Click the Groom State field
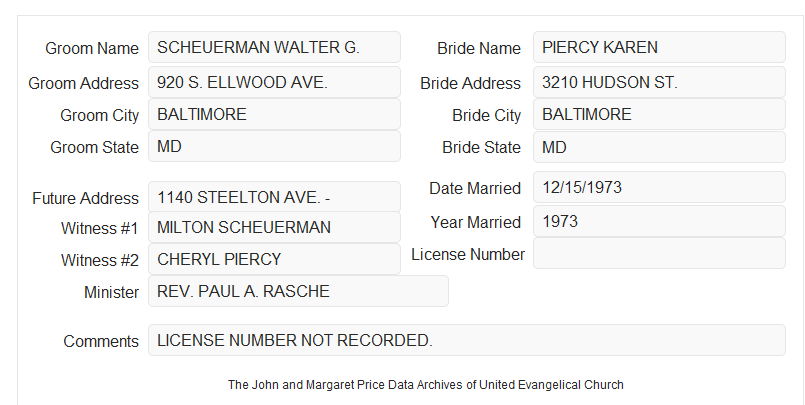The height and width of the screenshot is (405, 805). tap(274, 146)
